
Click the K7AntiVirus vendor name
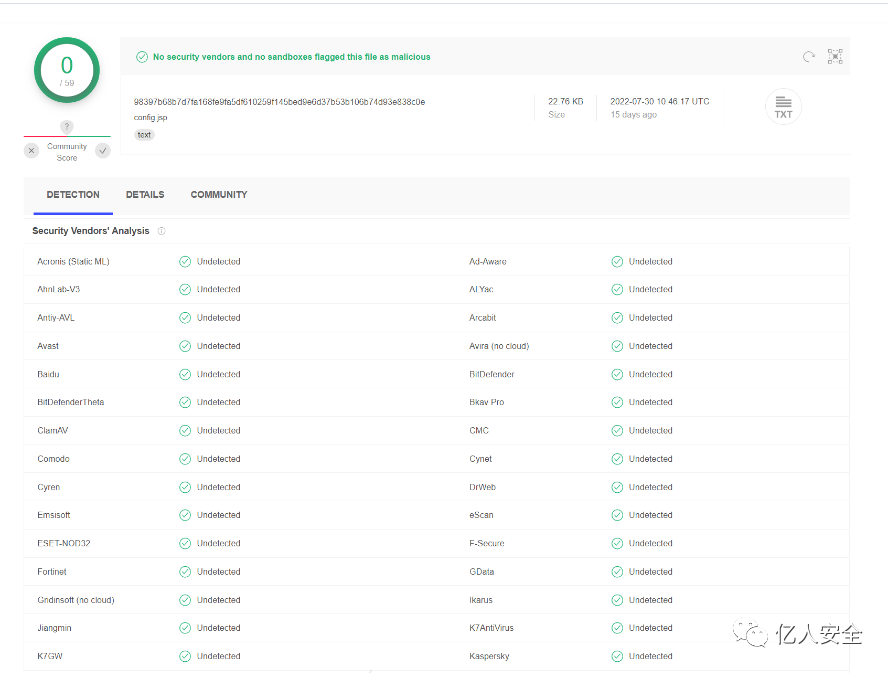point(492,628)
